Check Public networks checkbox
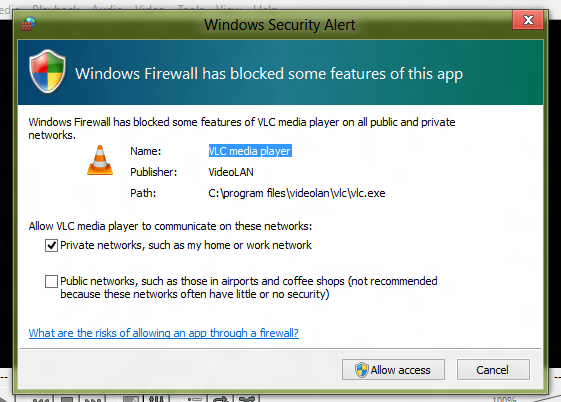This screenshot has width=561, height=402. click(x=52, y=281)
